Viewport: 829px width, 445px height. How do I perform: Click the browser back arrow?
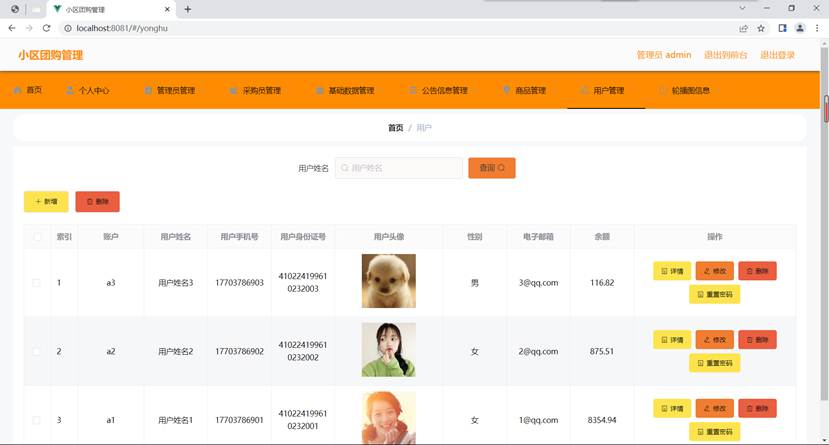tap(12, 28)
